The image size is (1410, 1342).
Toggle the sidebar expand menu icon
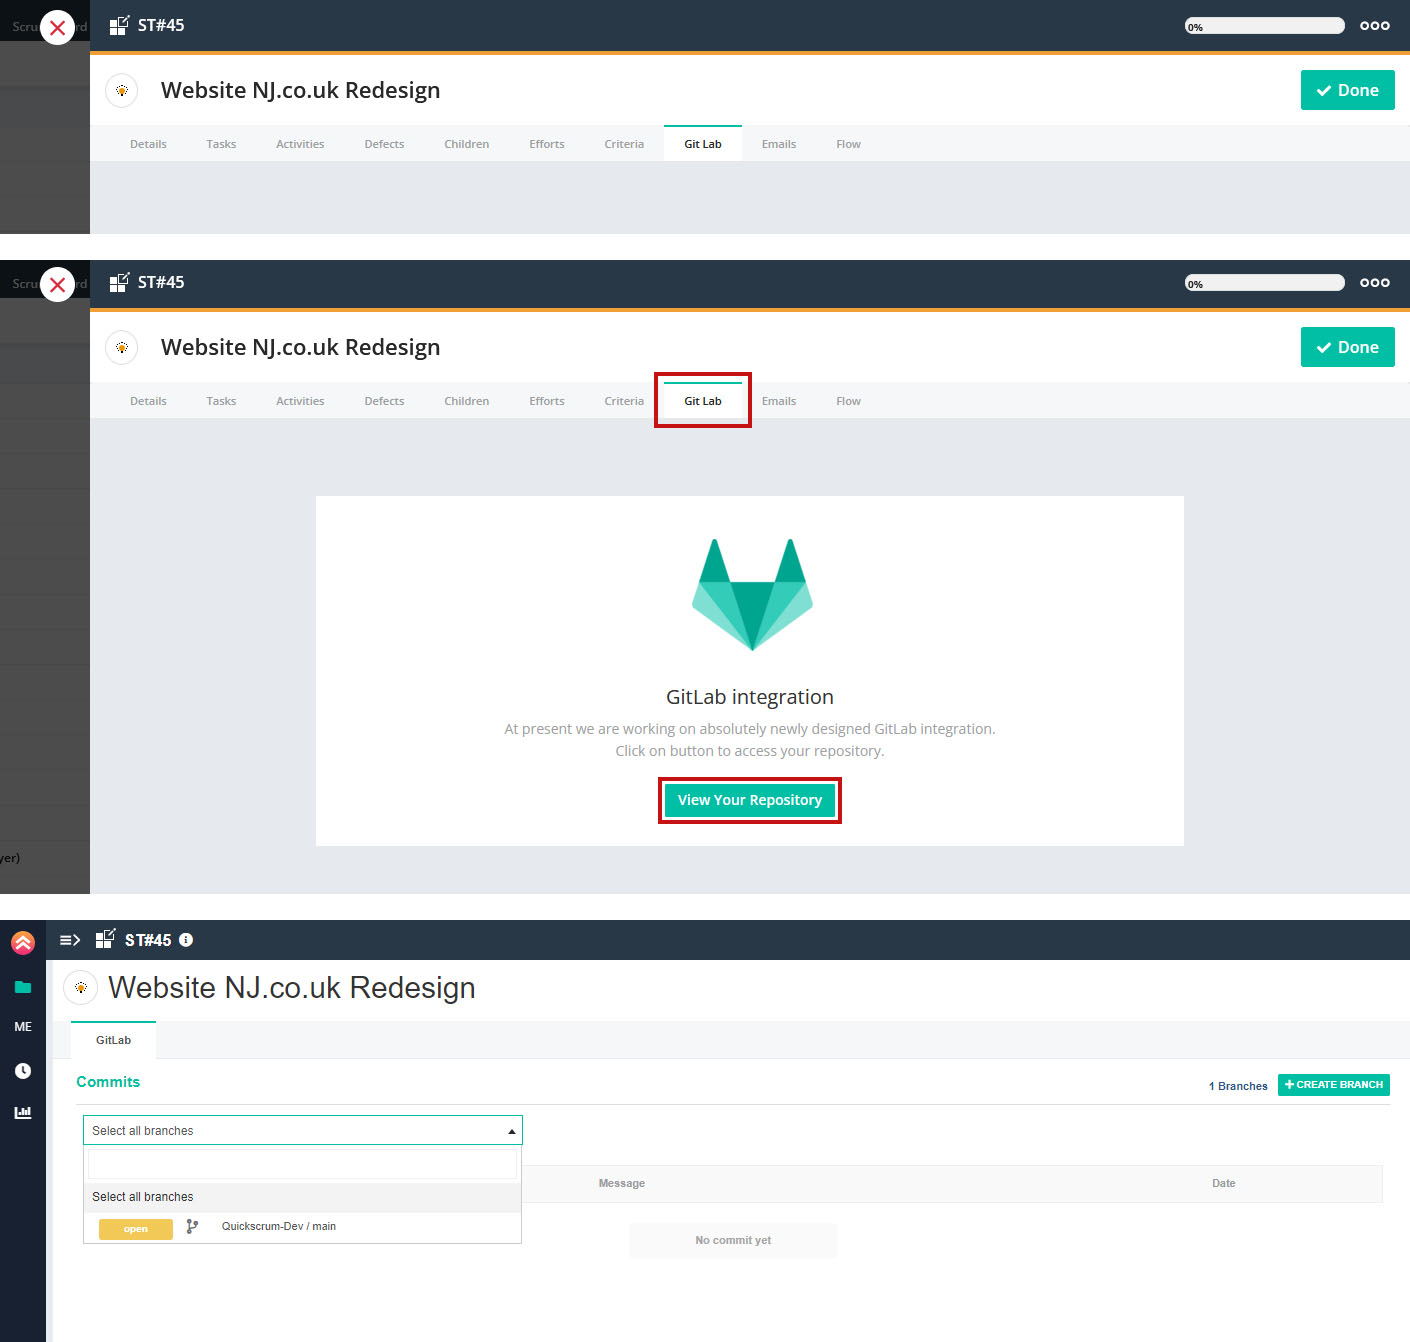(70, 940)
